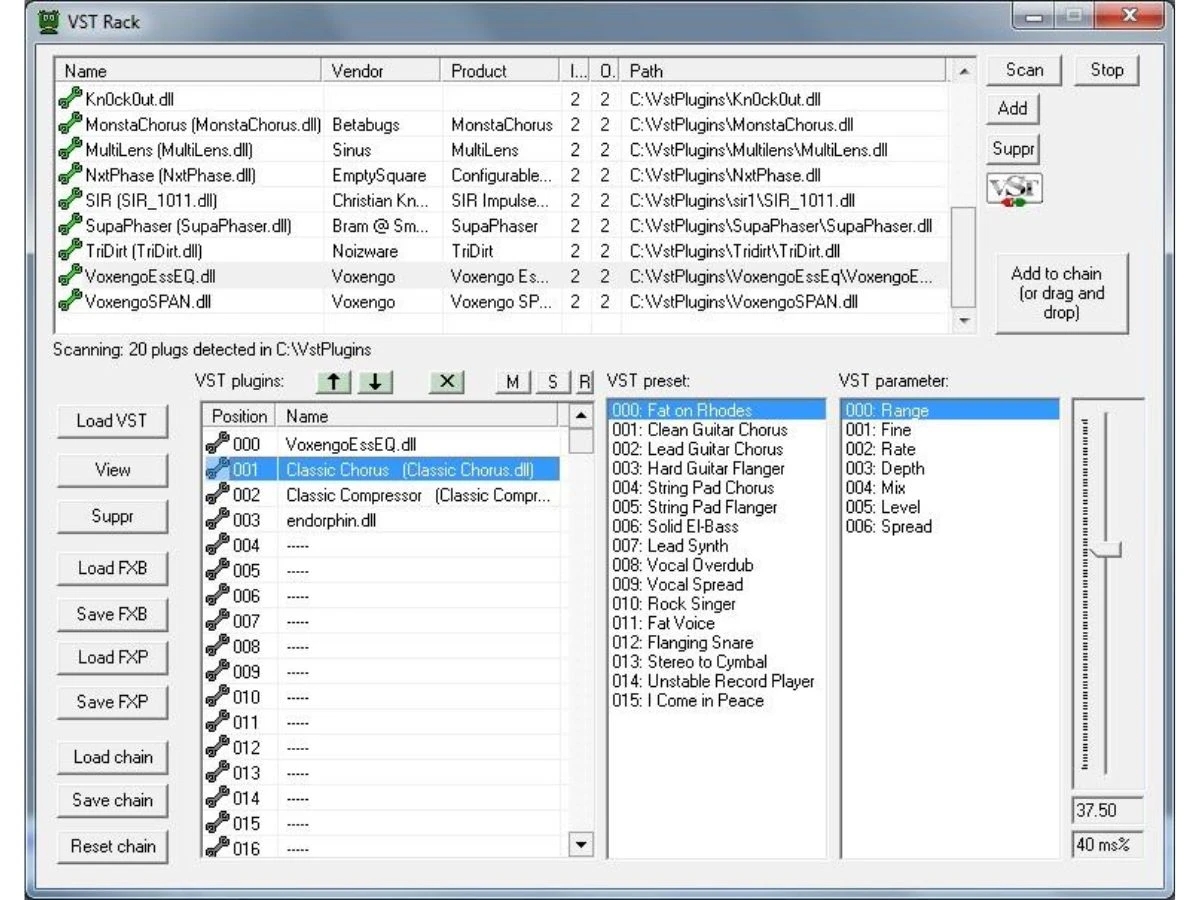Screen dimensions: 1200x900
Task: Click plug icon beside SupaPhaser
Action: coord(69,226)
